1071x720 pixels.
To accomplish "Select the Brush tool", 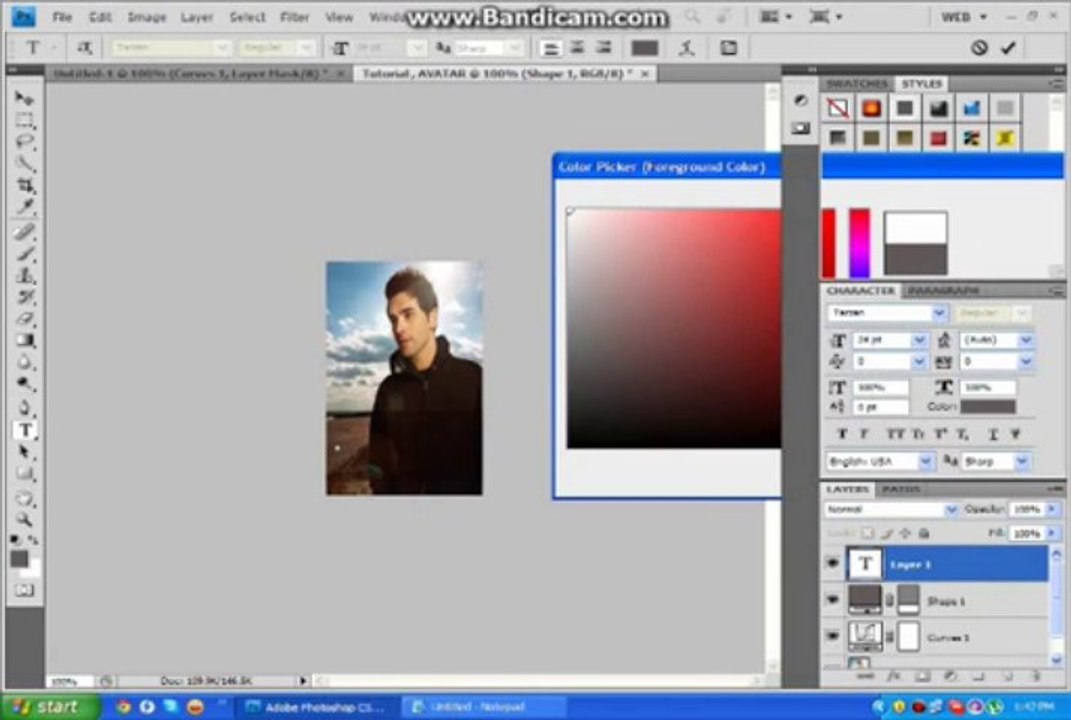I will click(x=25, y=254).
